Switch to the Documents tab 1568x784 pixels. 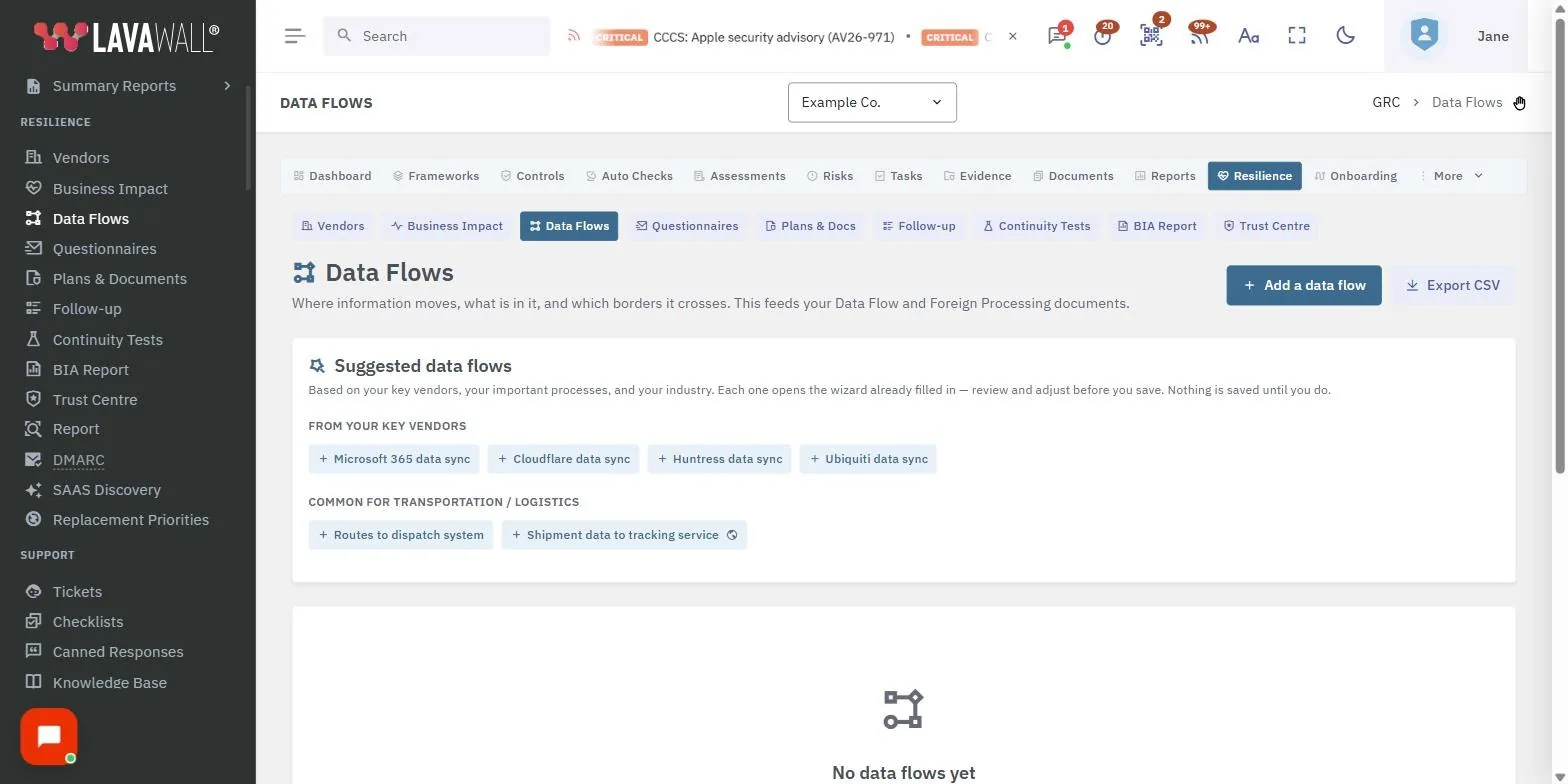1073,176
